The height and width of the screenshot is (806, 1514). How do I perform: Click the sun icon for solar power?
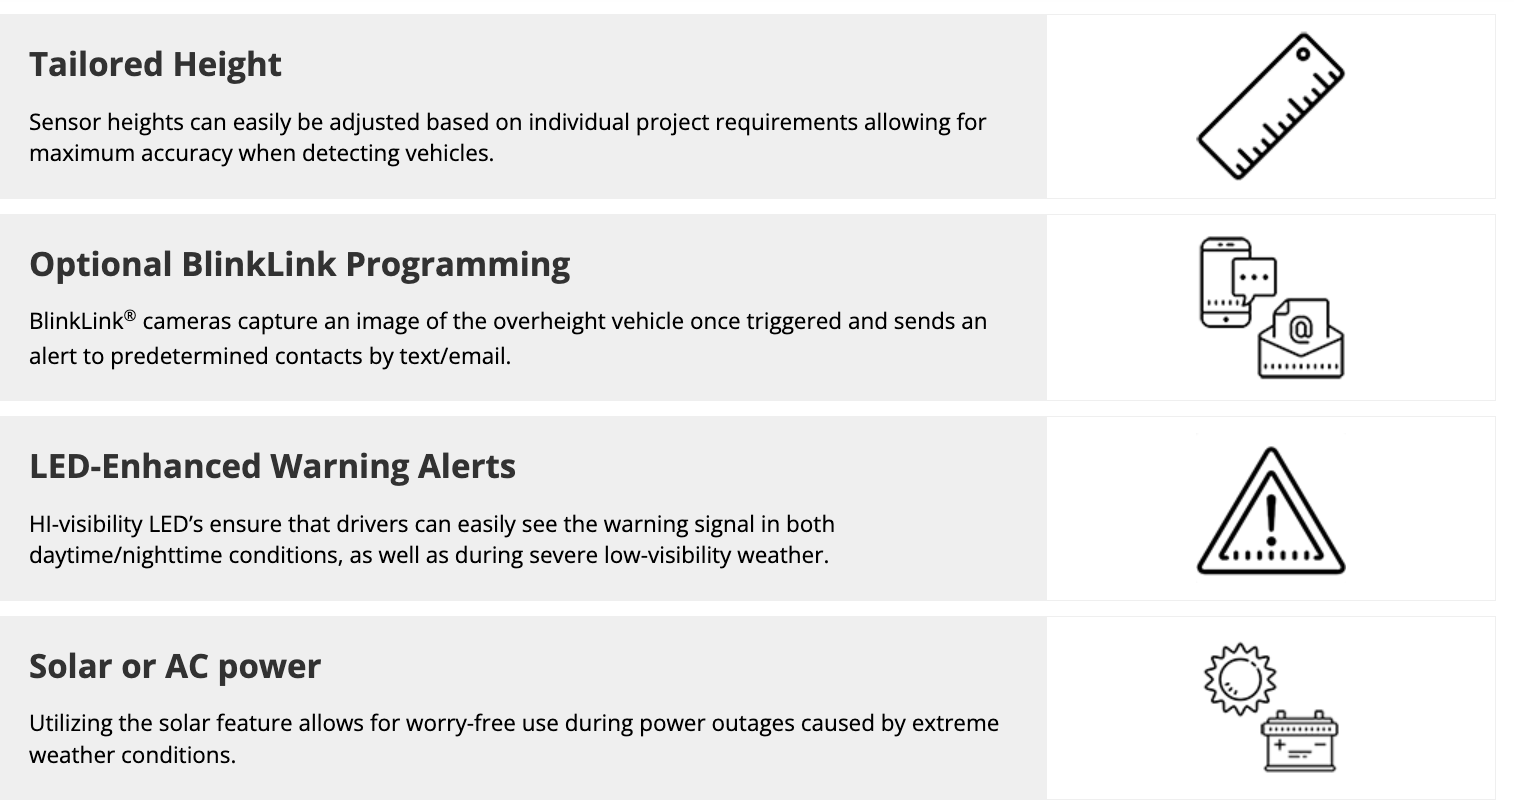pos(1240,678)
